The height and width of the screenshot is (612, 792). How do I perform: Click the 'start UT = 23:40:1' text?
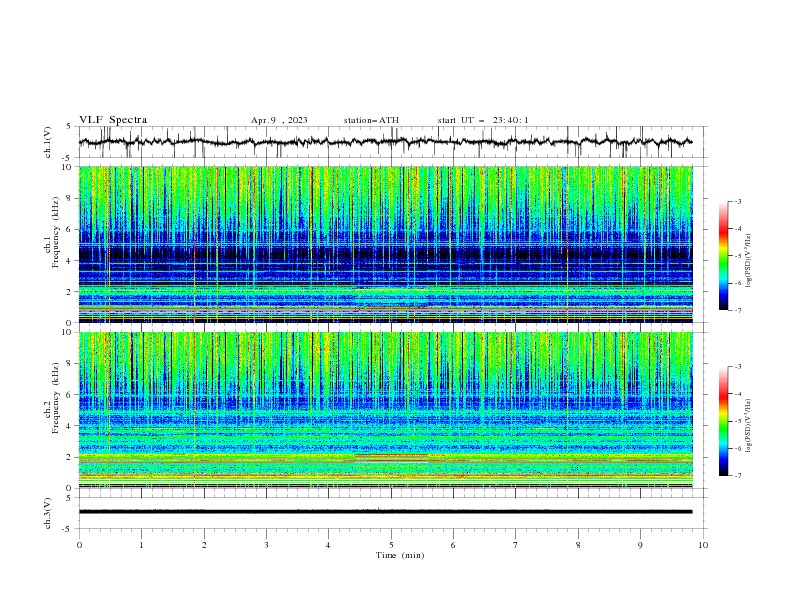(483, 120)
